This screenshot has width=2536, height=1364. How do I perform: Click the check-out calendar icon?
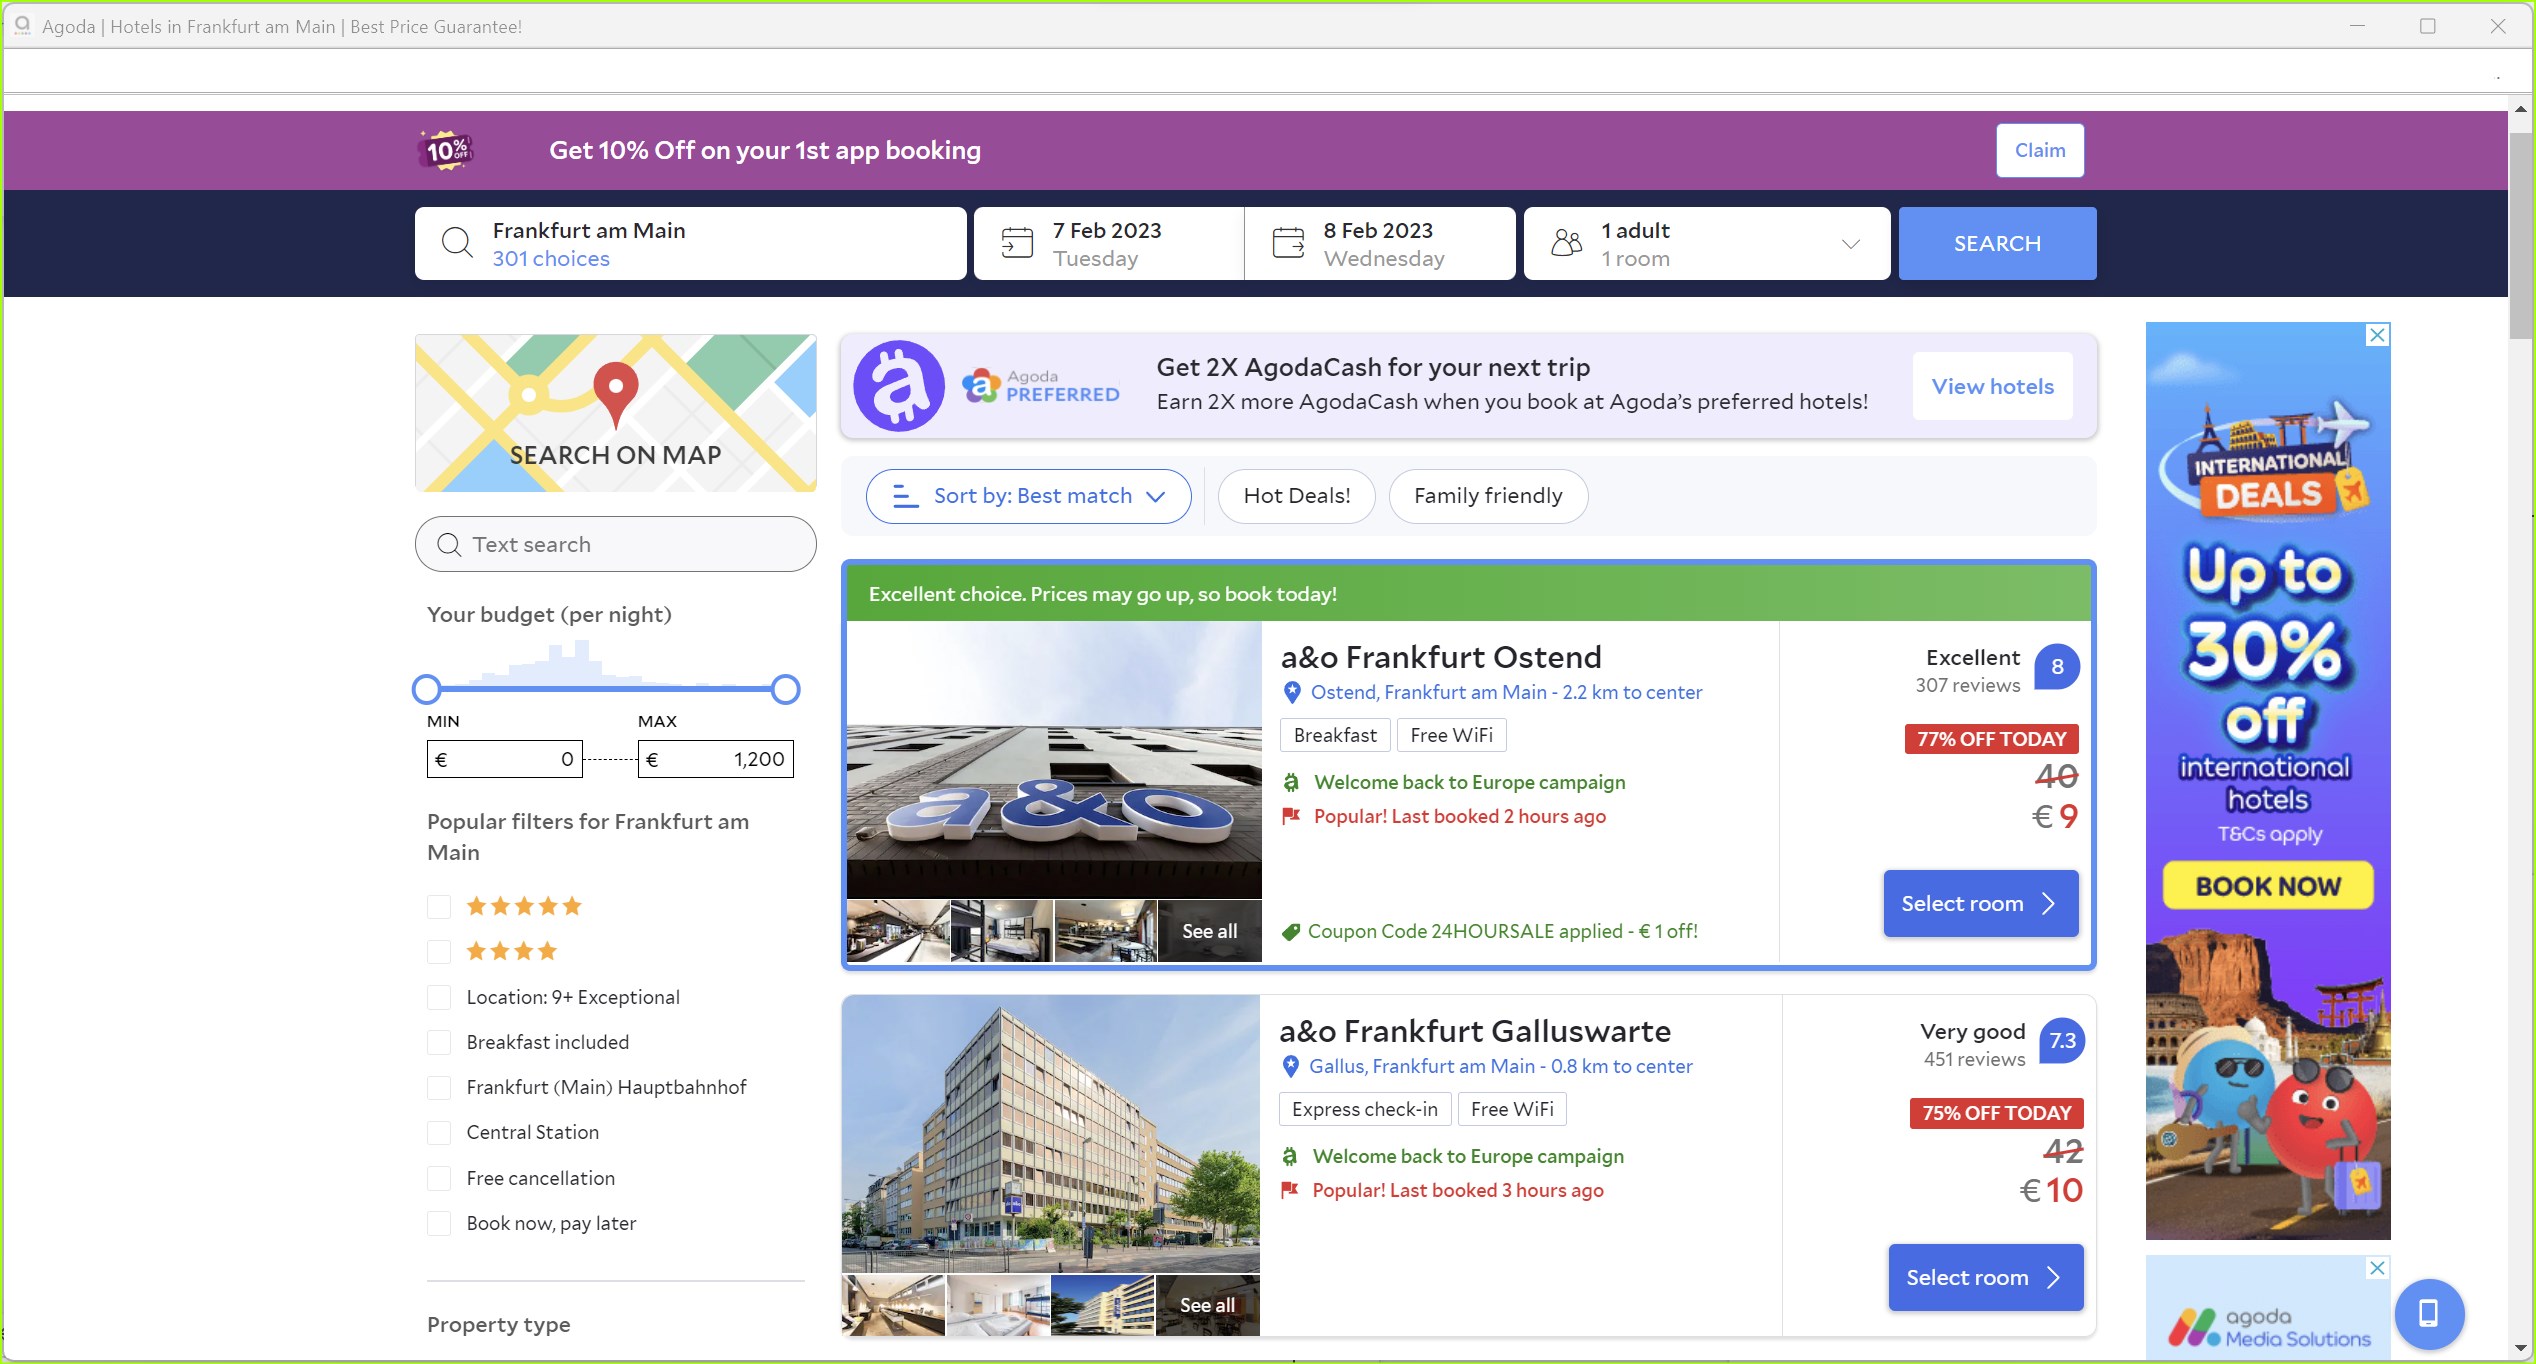(x=1288, y=243)
